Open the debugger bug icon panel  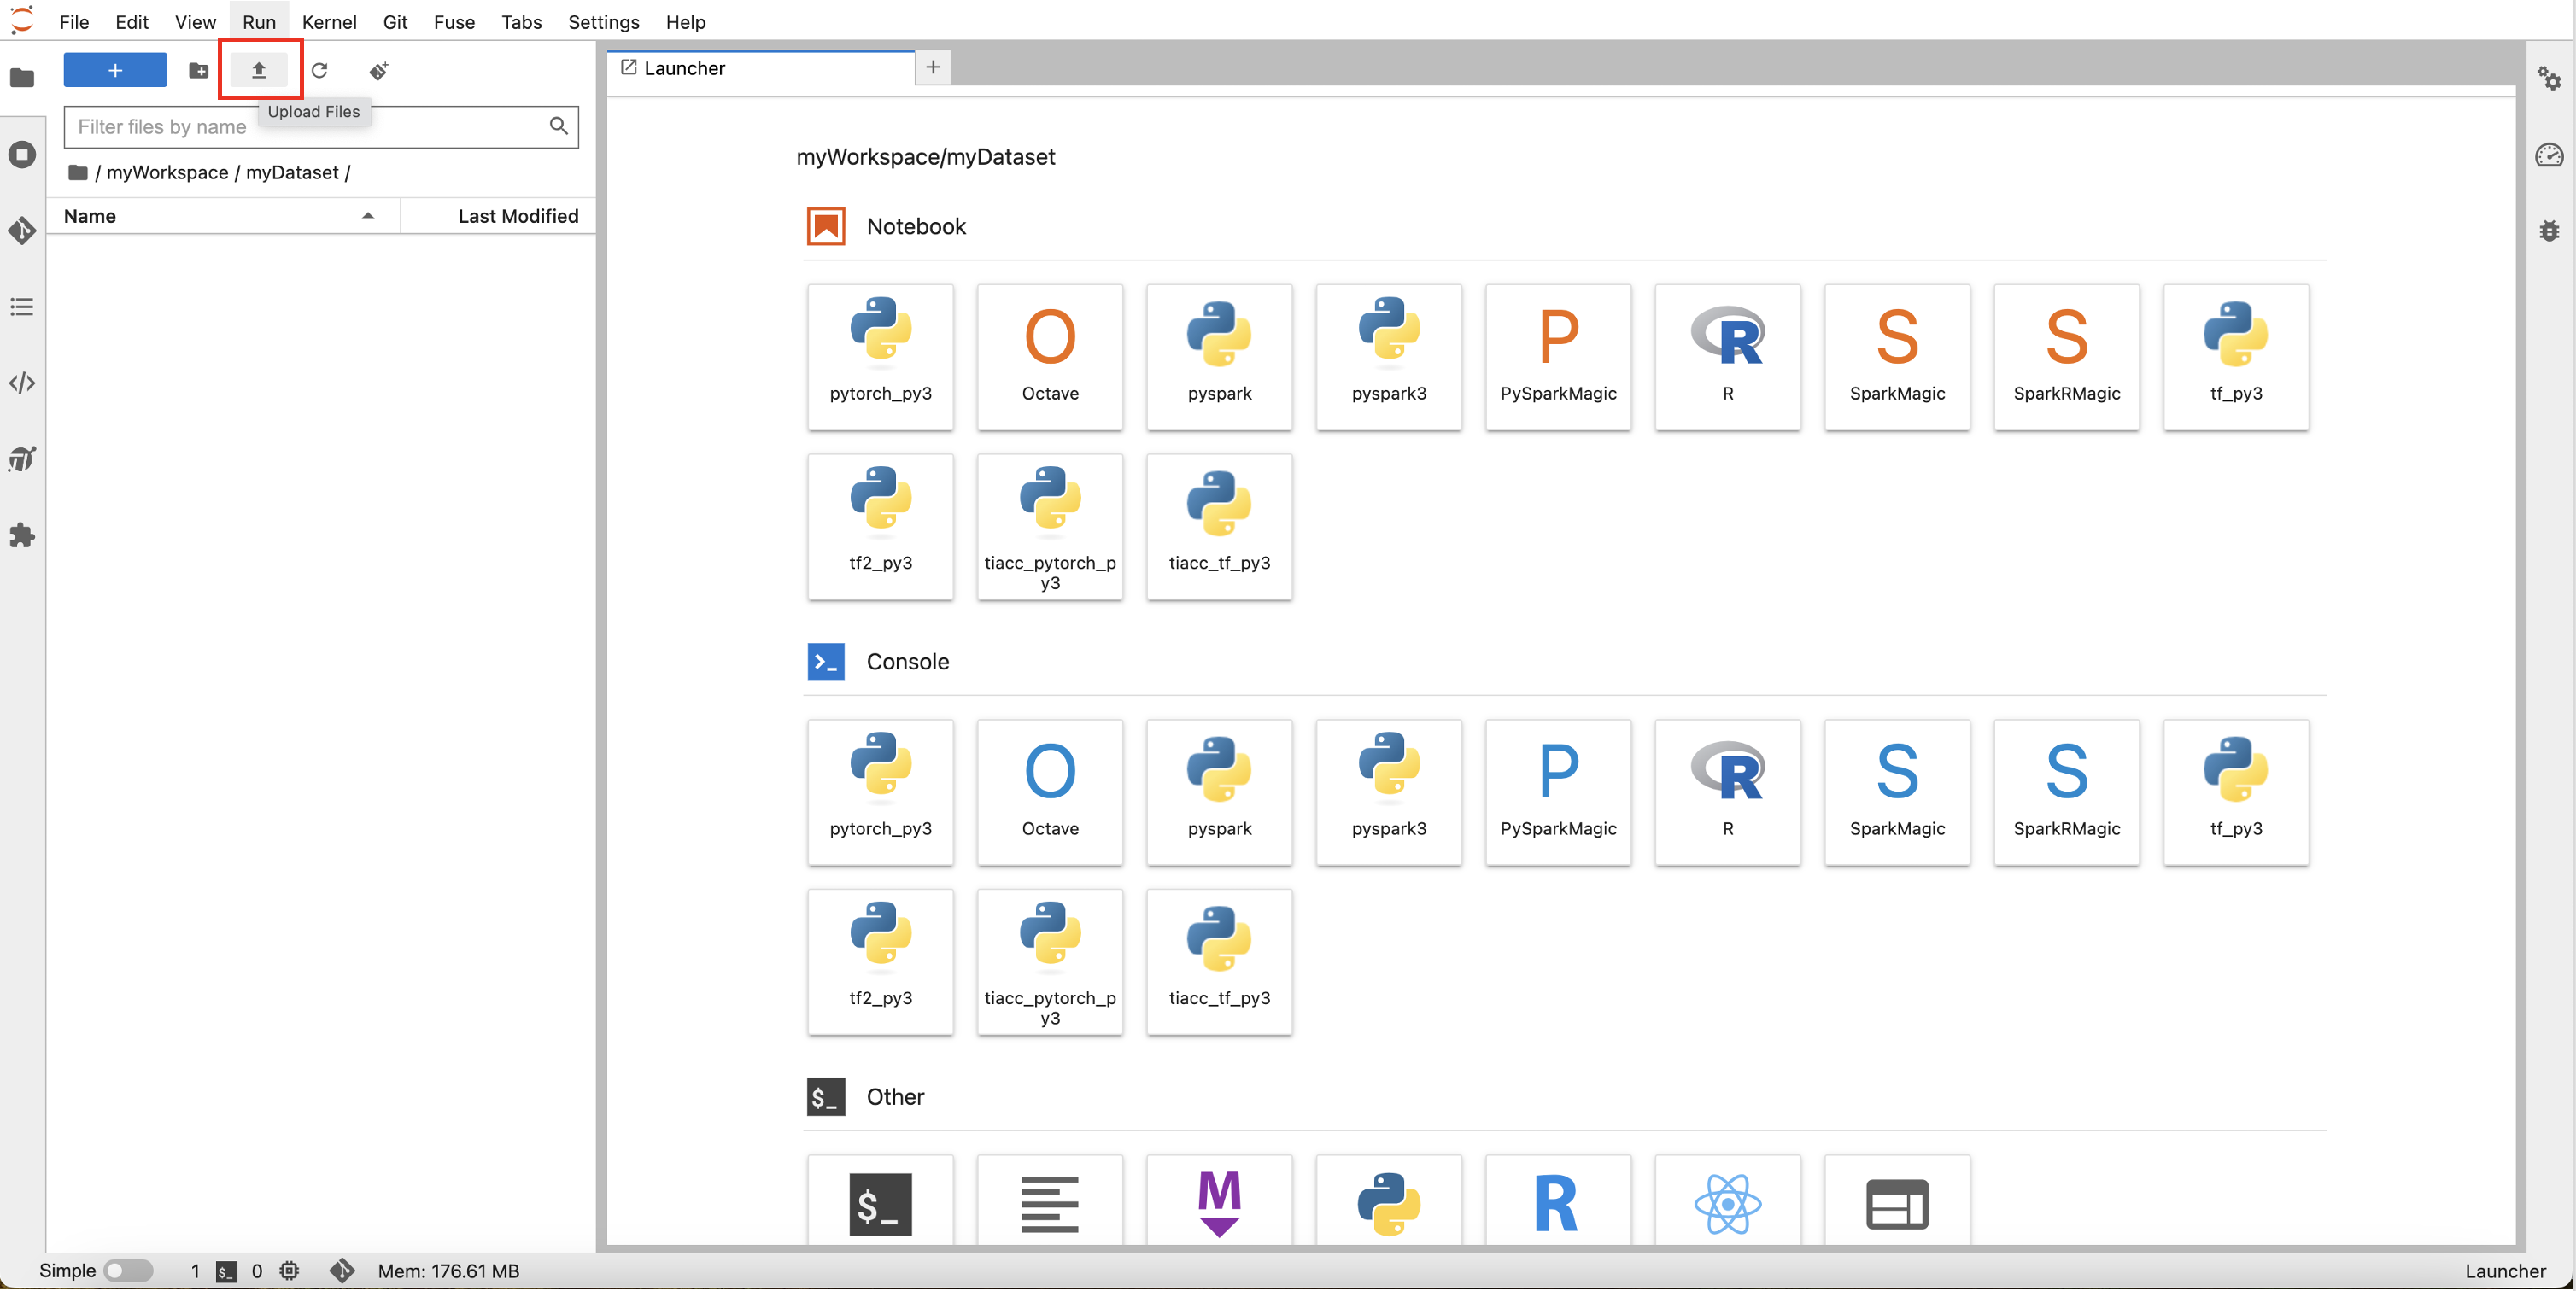point(2548,230)
